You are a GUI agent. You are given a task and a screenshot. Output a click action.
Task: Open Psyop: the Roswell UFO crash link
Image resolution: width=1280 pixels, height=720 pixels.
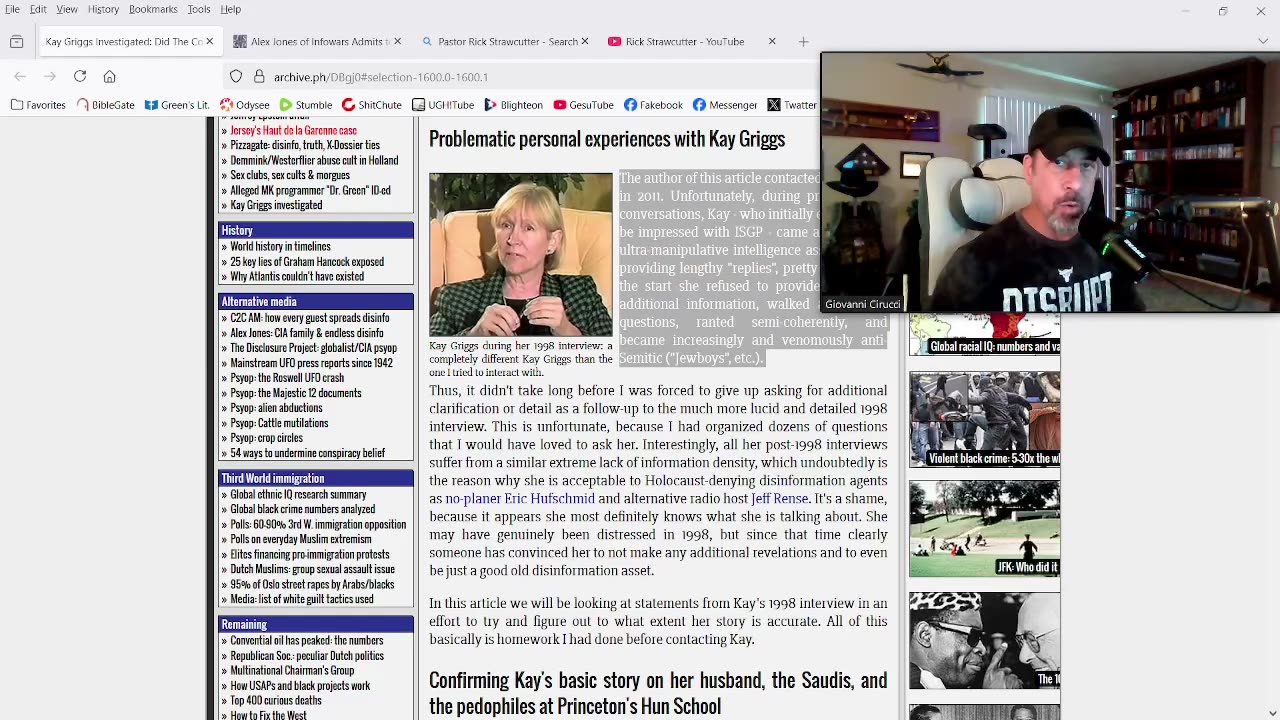pos(287,378)
